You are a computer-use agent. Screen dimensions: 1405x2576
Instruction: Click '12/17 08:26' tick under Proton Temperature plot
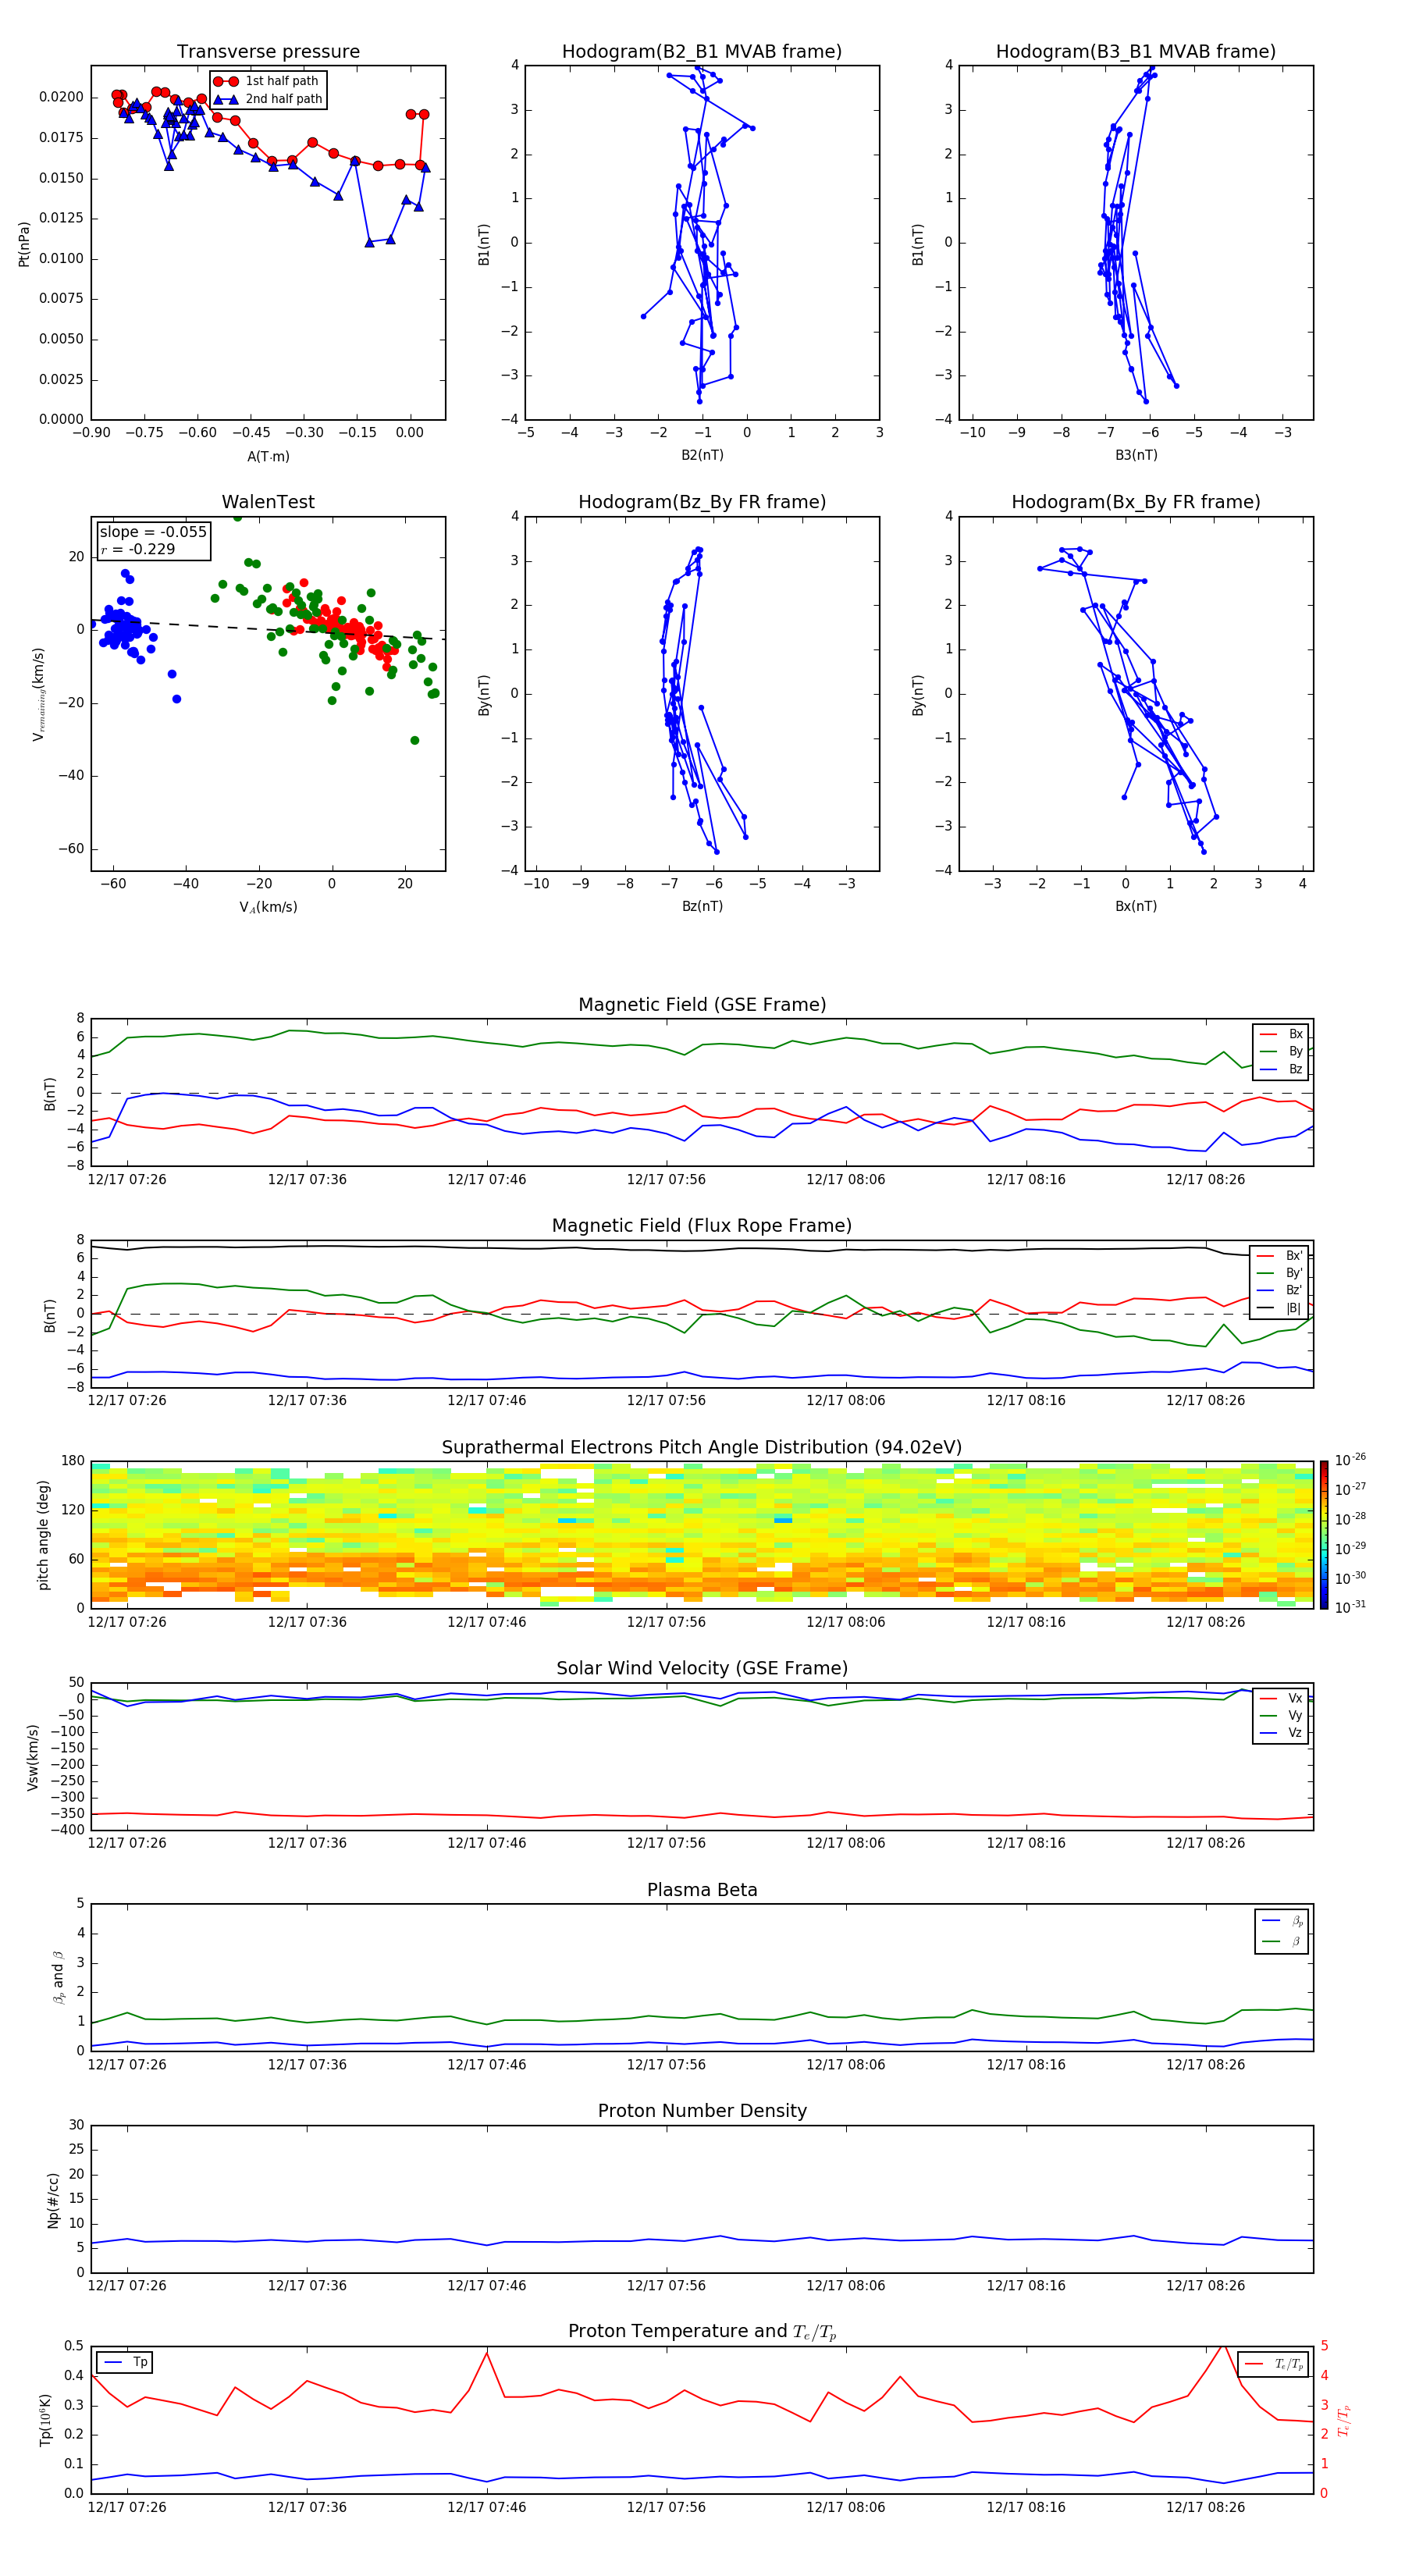pos(1205,2507)
